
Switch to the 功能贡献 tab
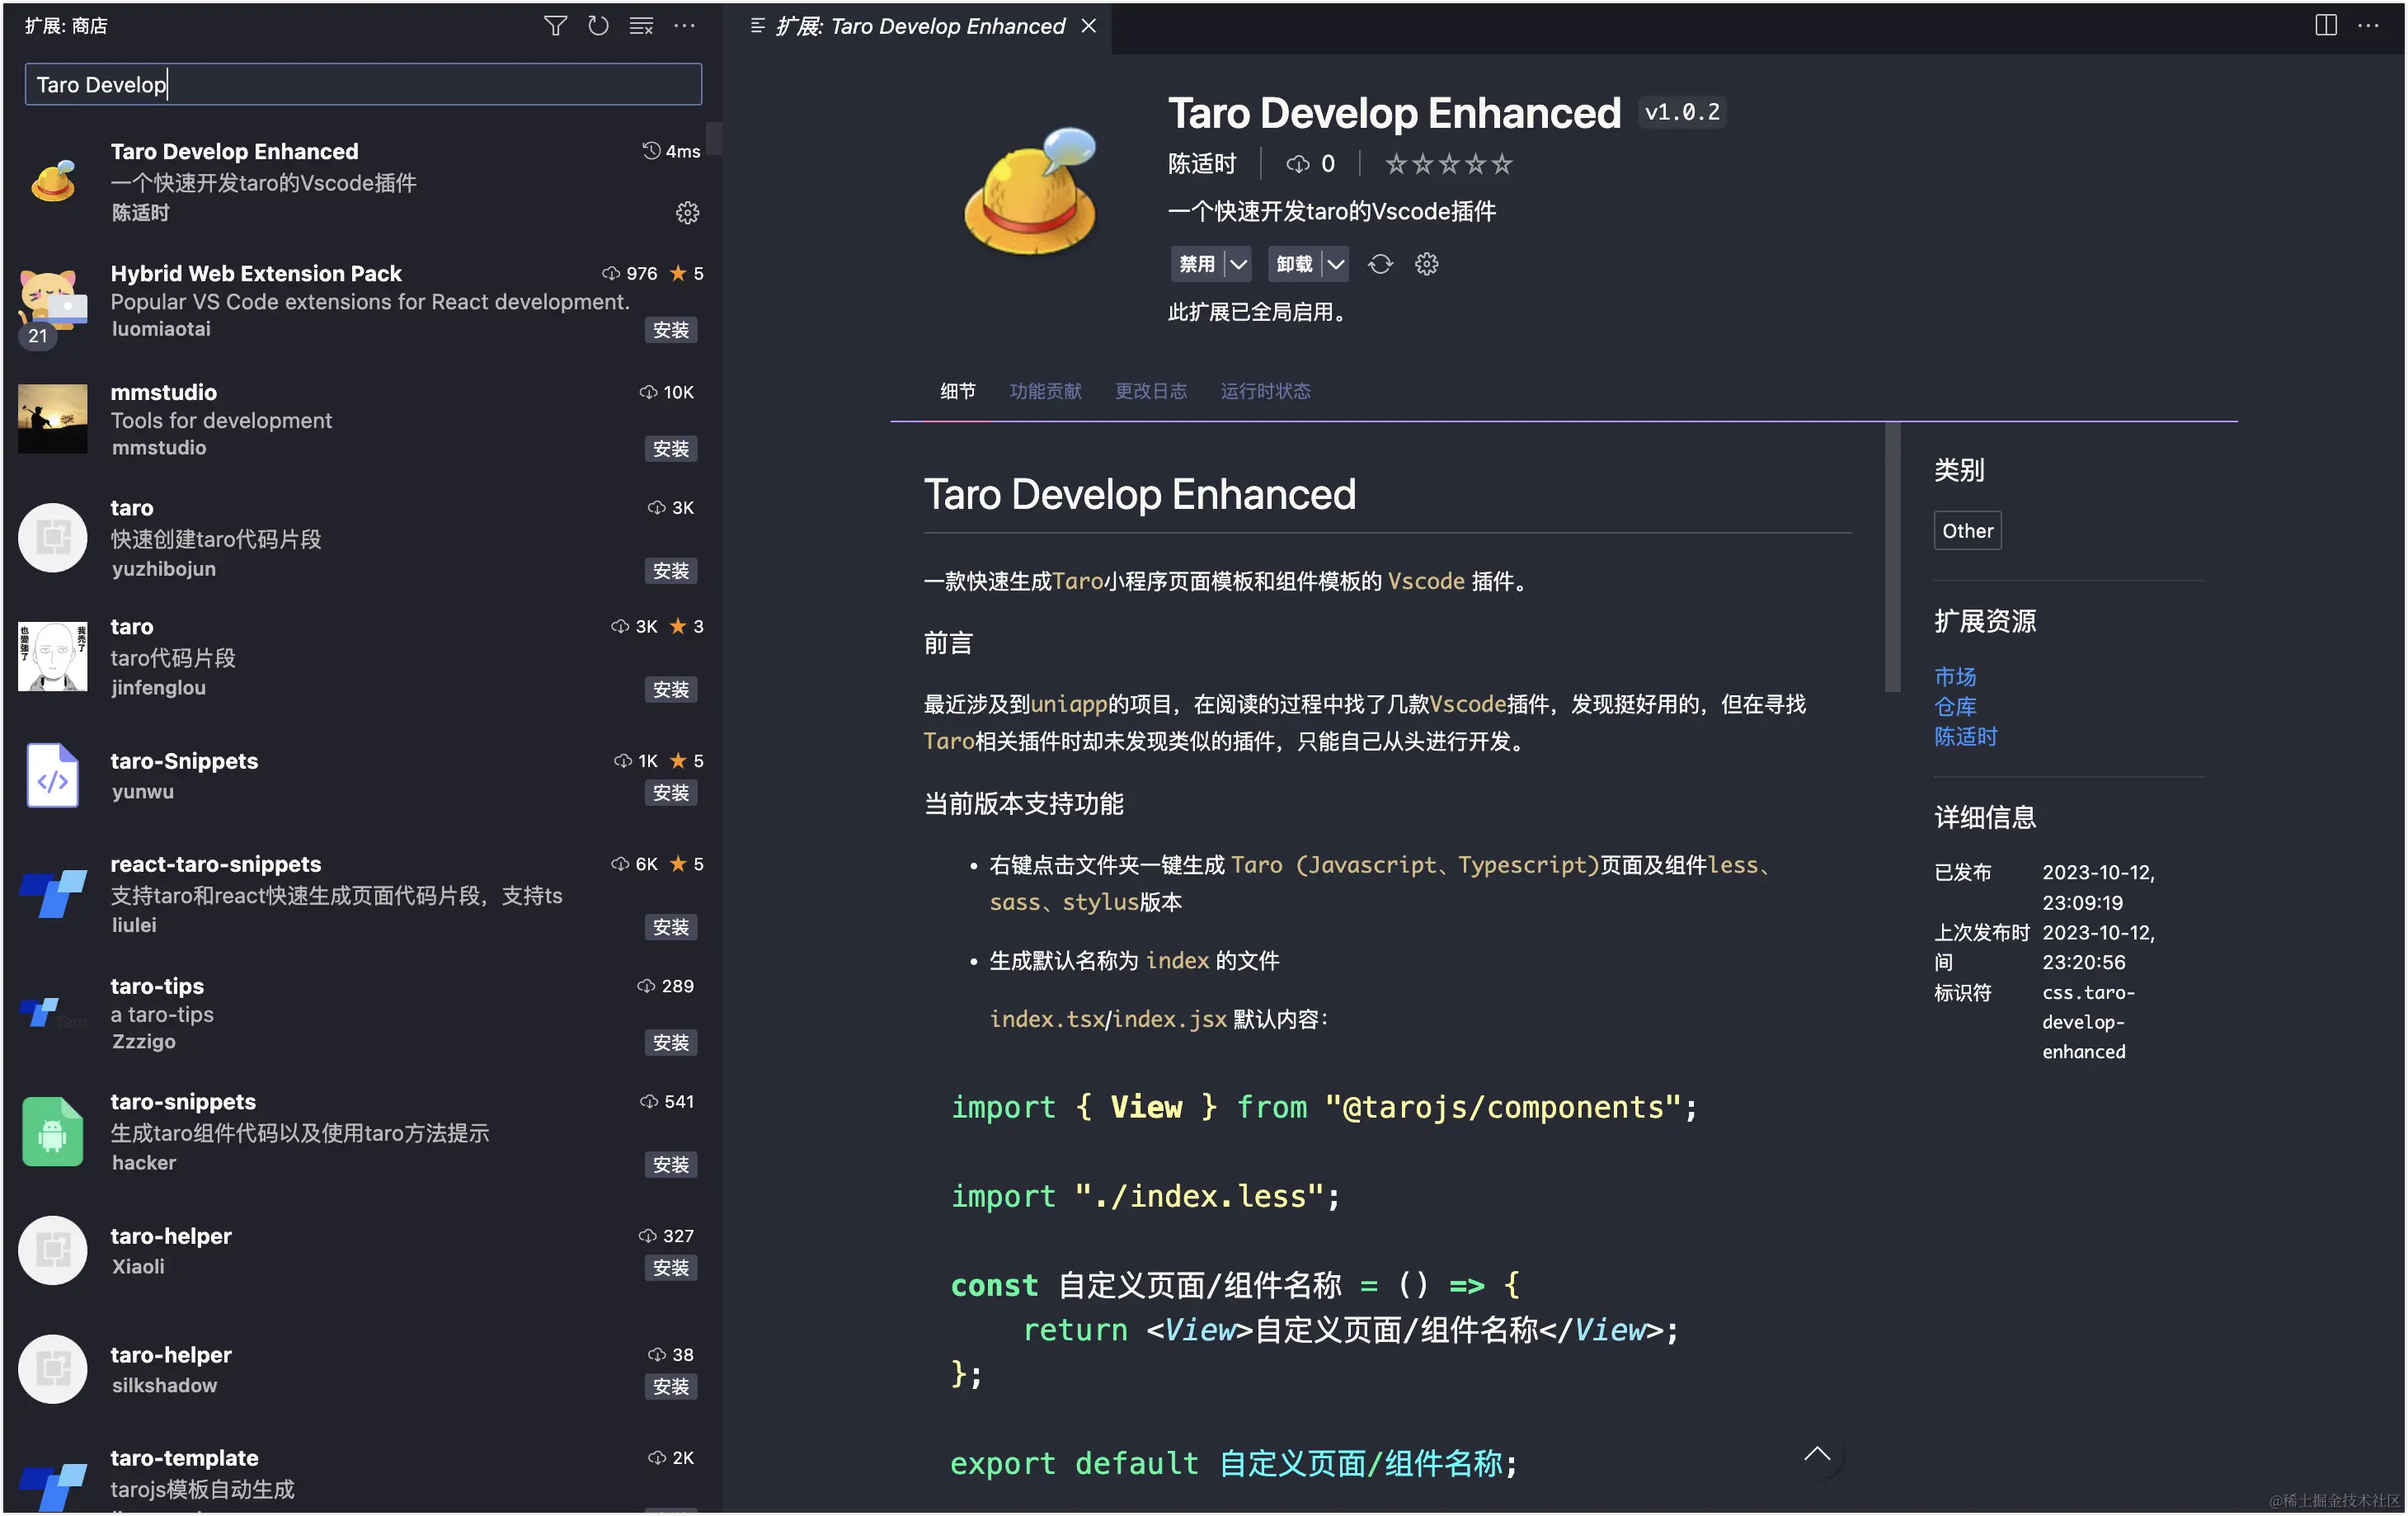point(1046,391)
